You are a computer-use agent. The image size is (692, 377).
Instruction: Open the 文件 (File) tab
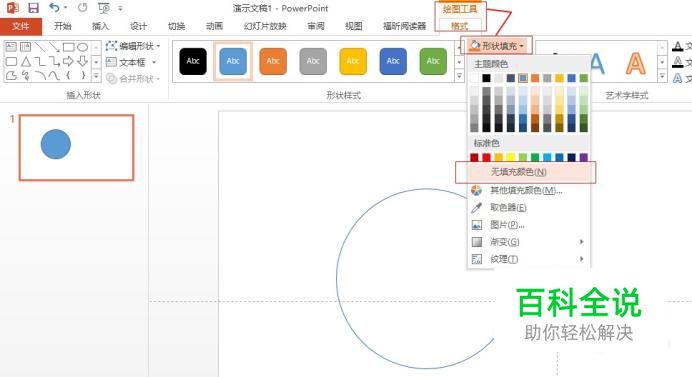pos(21,26)
